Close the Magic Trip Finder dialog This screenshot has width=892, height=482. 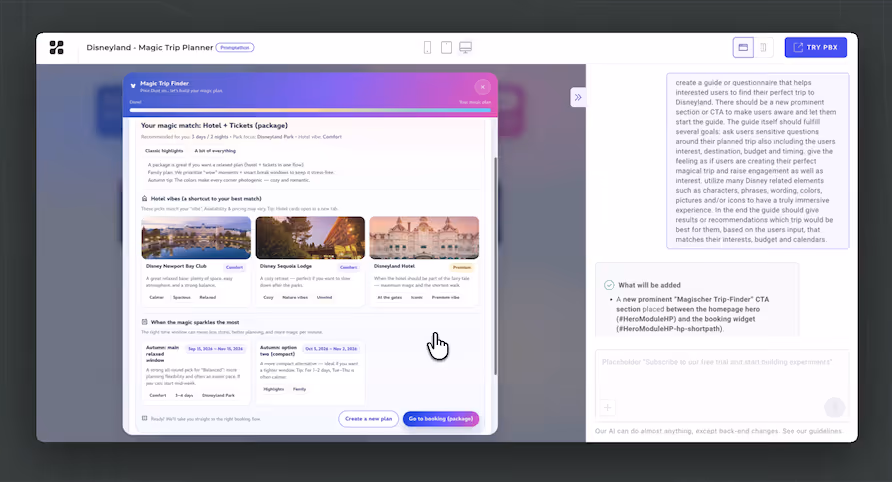pos(482,87)
